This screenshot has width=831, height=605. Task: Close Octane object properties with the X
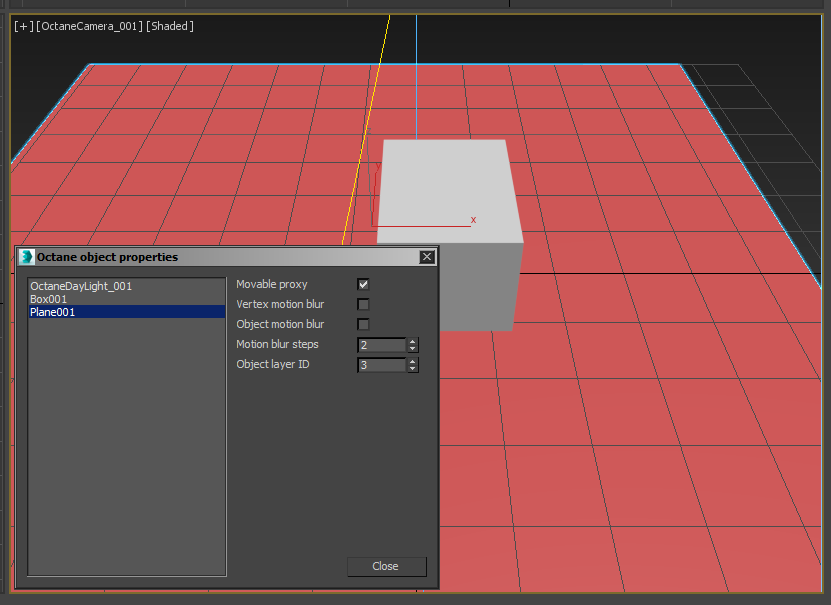427,257
